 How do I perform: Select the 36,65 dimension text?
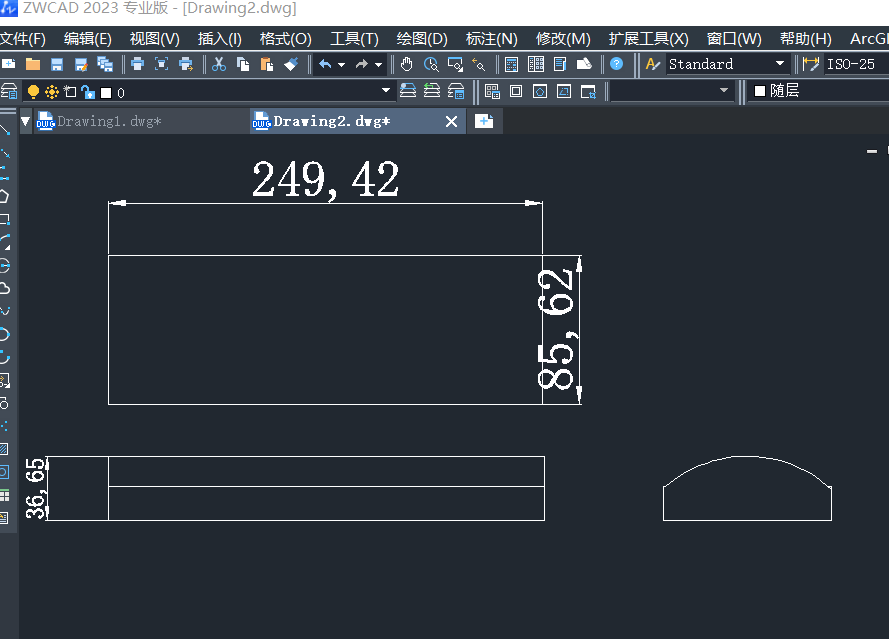[35, 488]
